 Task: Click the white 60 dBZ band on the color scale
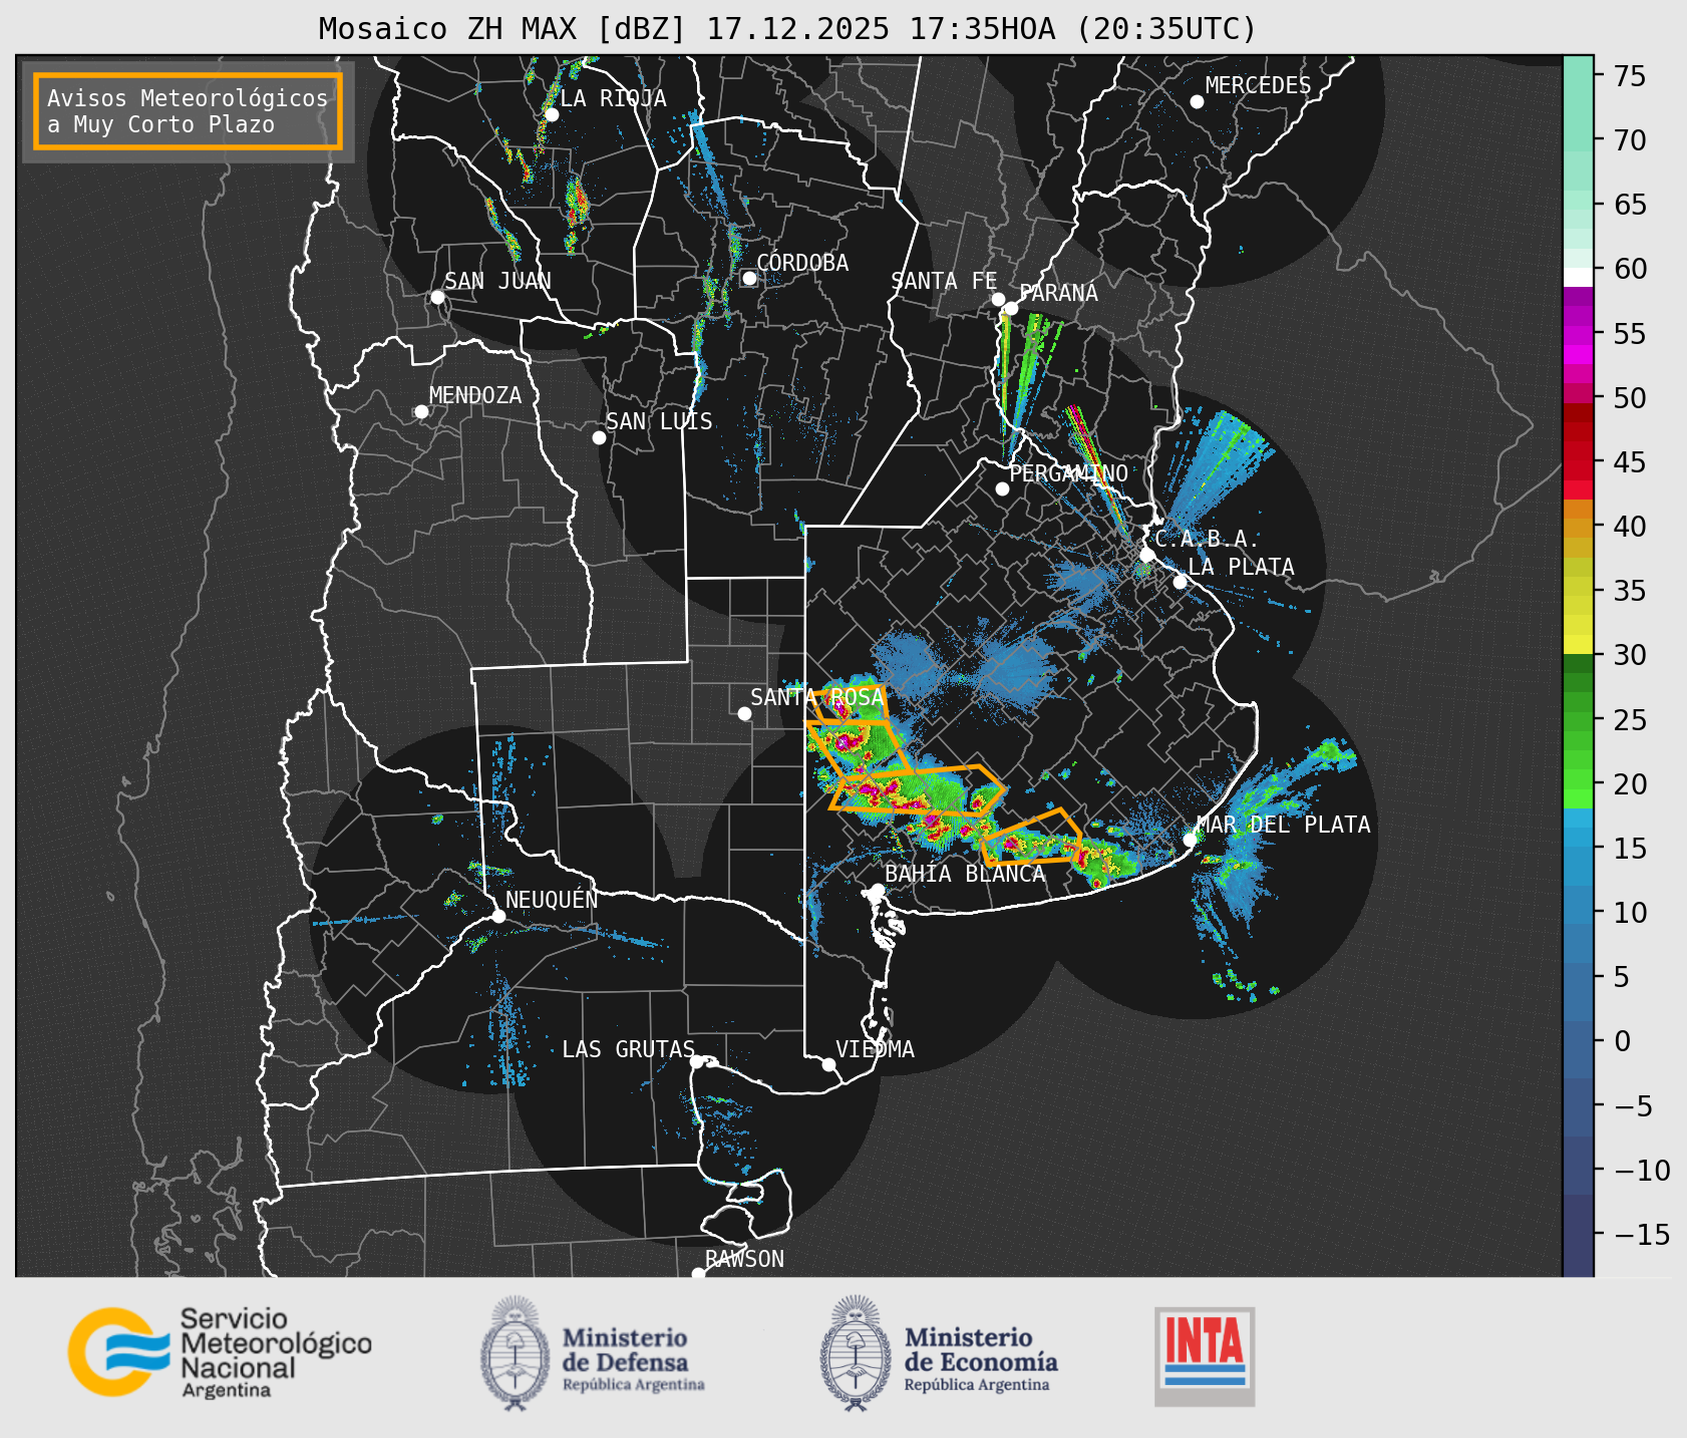(x=1578, y=277)
